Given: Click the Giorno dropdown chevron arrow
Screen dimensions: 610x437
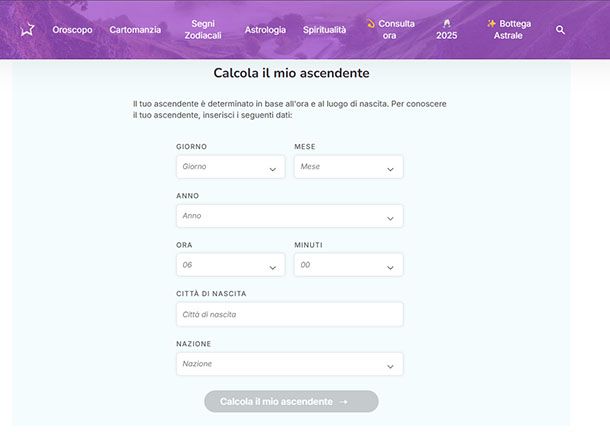Looking at the screenshot, I should point(272,169).
